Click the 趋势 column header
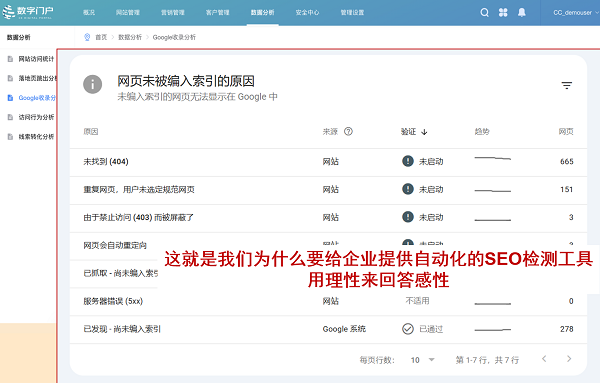Image resolution: width=600 pixels, height=383 pixels. tap(482, 132)
